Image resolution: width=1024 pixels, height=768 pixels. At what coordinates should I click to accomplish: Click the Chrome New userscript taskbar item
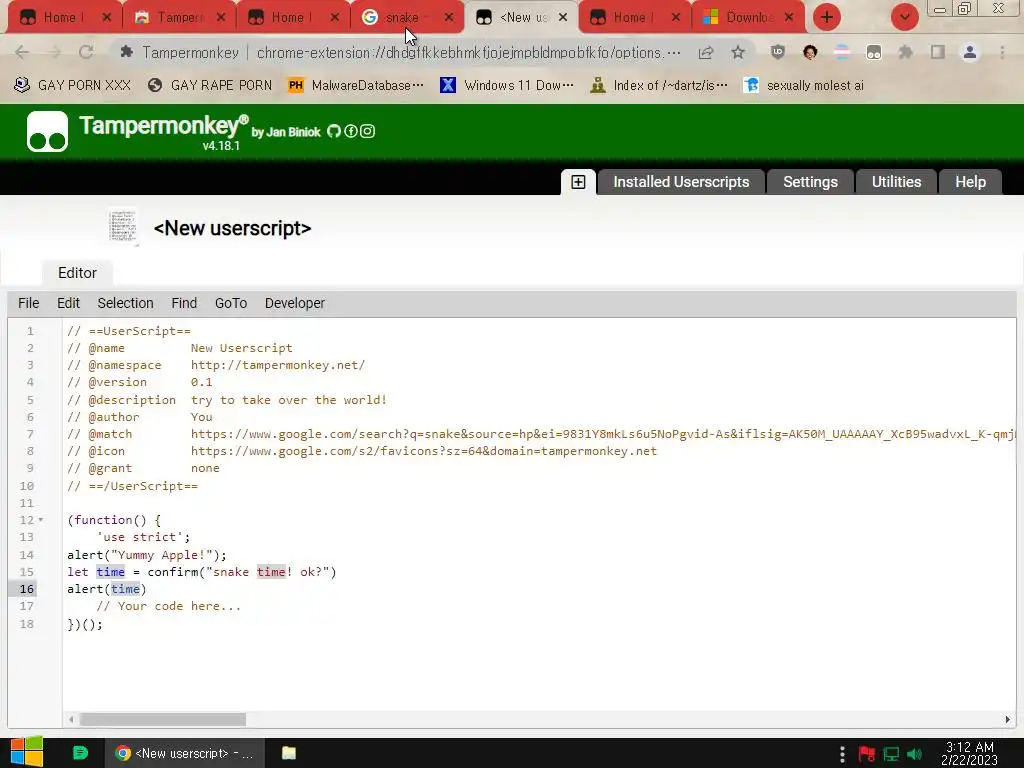tap(184, 753)
